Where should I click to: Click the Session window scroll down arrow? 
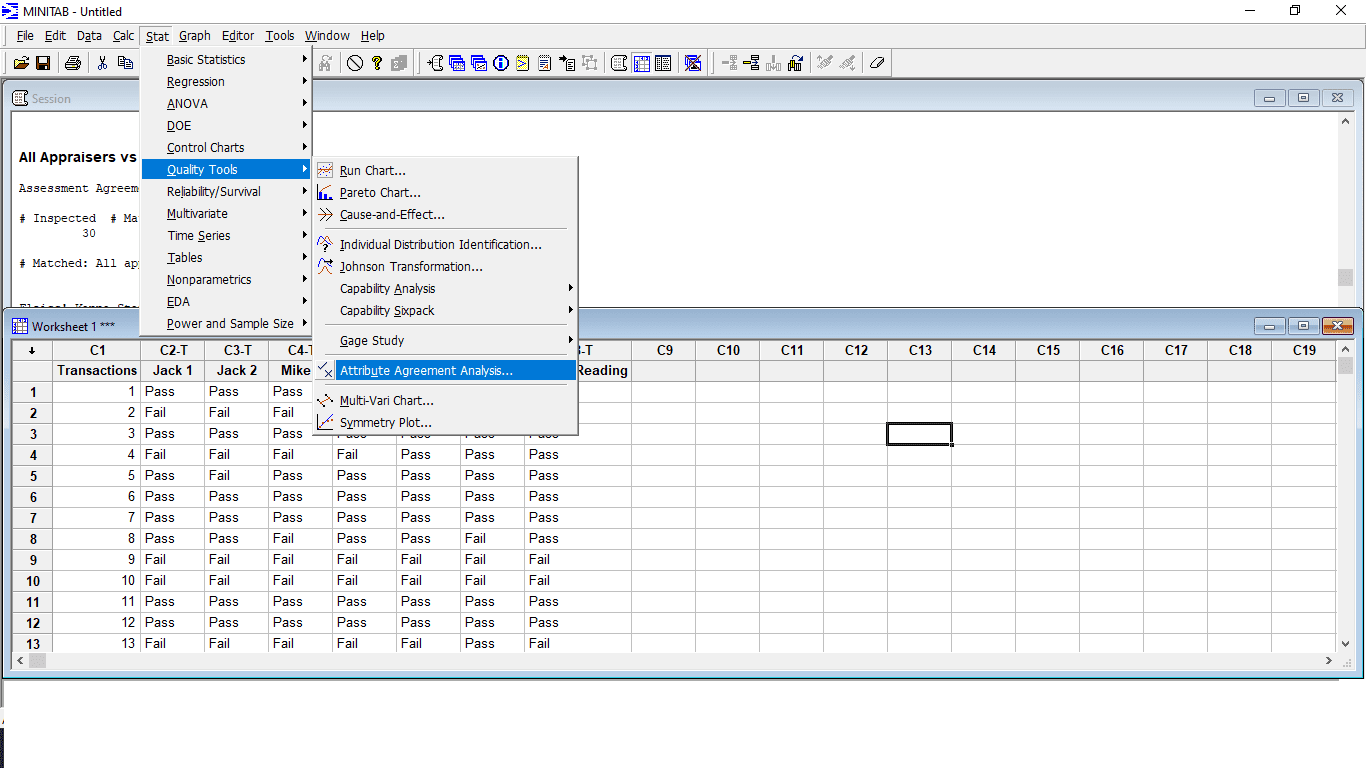point(1346,300)
